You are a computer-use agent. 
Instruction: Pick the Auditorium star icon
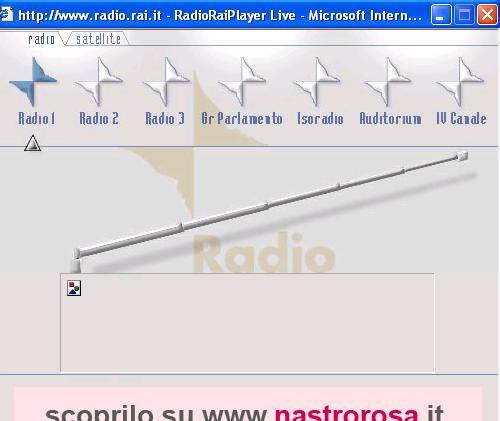coord(388,81)
